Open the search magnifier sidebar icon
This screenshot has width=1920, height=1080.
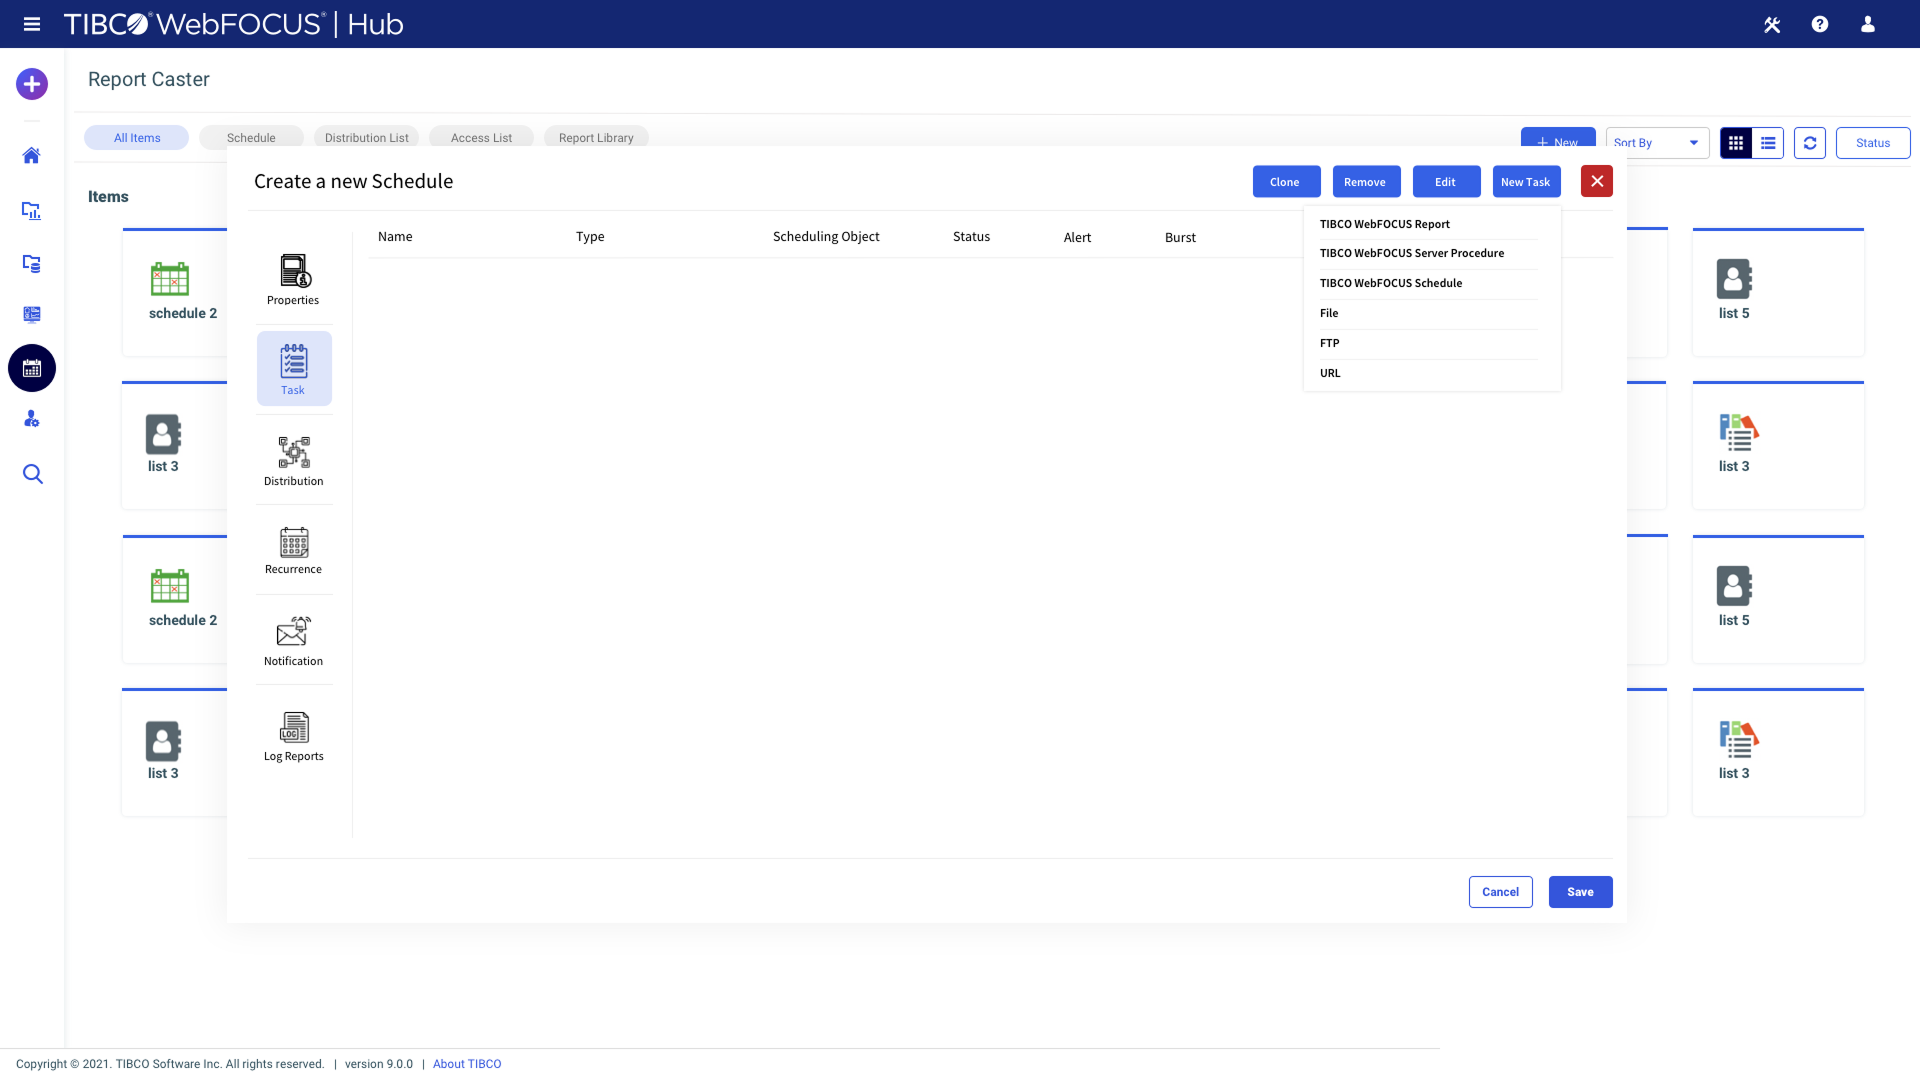pos(32,474)
